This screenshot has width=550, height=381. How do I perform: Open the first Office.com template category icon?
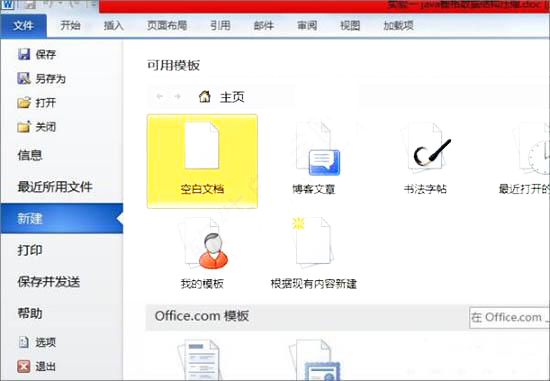coord(200,360)
